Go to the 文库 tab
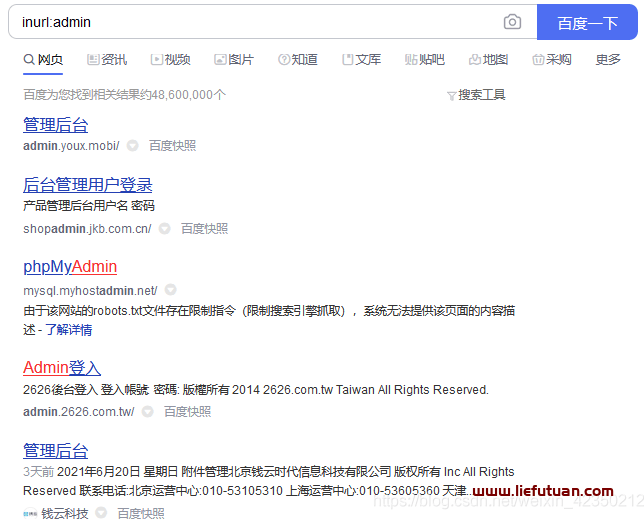Screen dimensions: 644x526 point(361,60)
